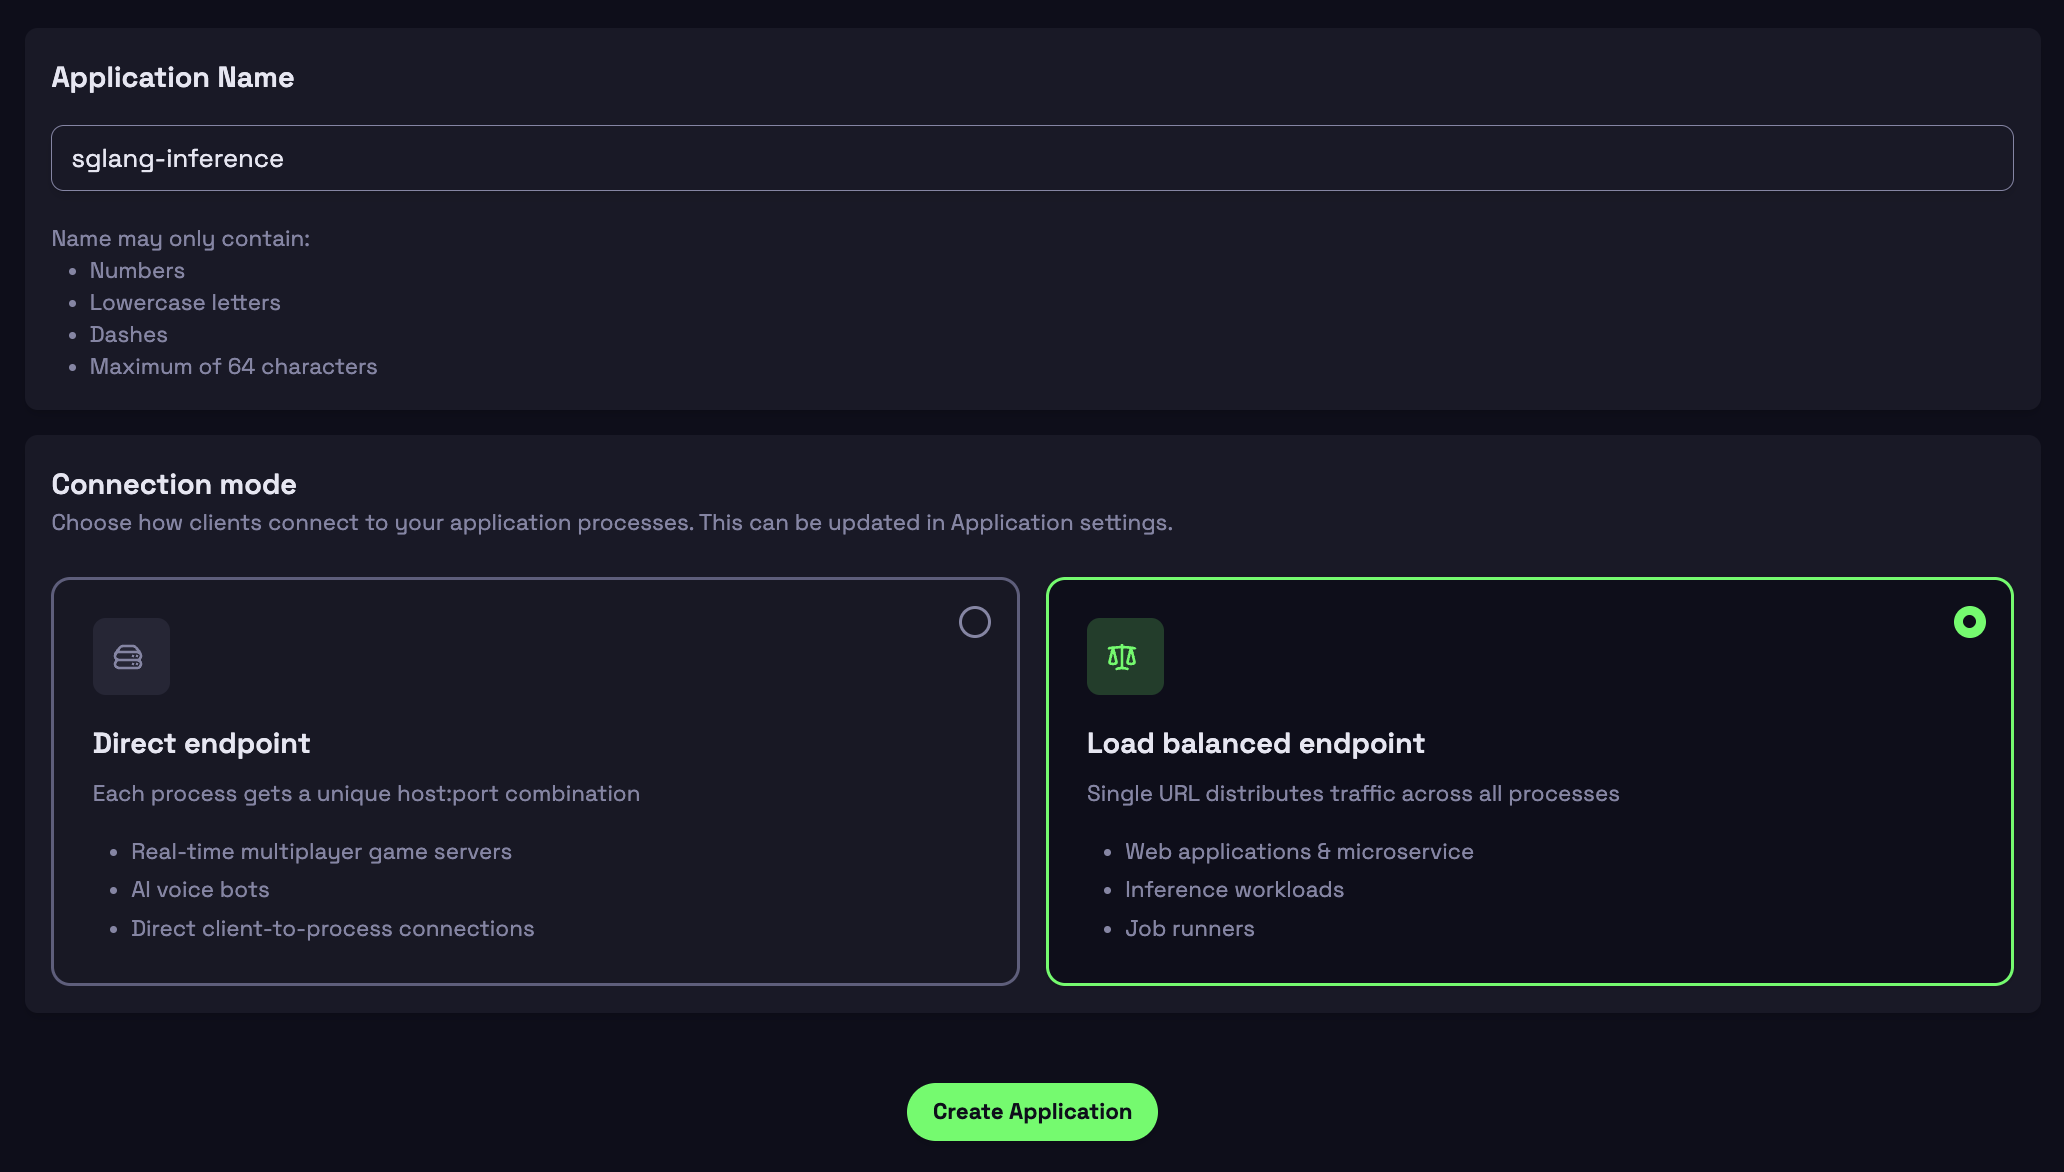Click 'Web applications & microservice' bullet
The width and height of the screenshot is (2064, 1172).
[x=1298, y=851]
